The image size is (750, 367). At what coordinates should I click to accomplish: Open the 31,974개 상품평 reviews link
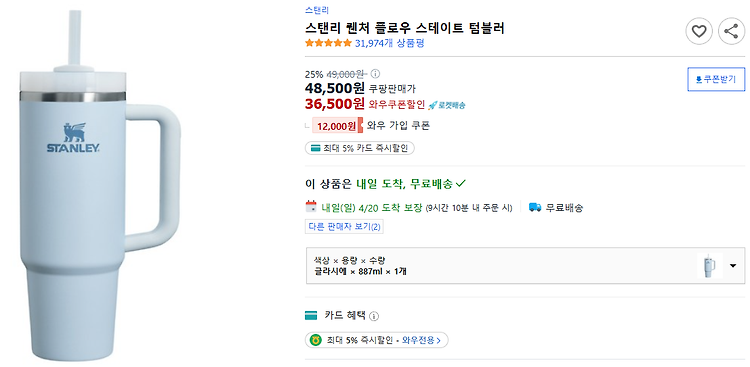click(389, 43)
